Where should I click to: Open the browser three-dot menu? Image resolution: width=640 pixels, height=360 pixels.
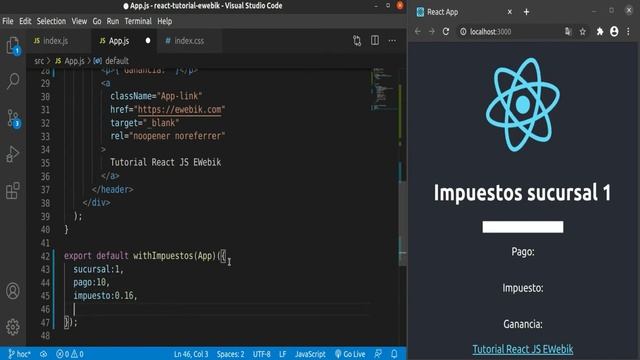coord(628,31)
